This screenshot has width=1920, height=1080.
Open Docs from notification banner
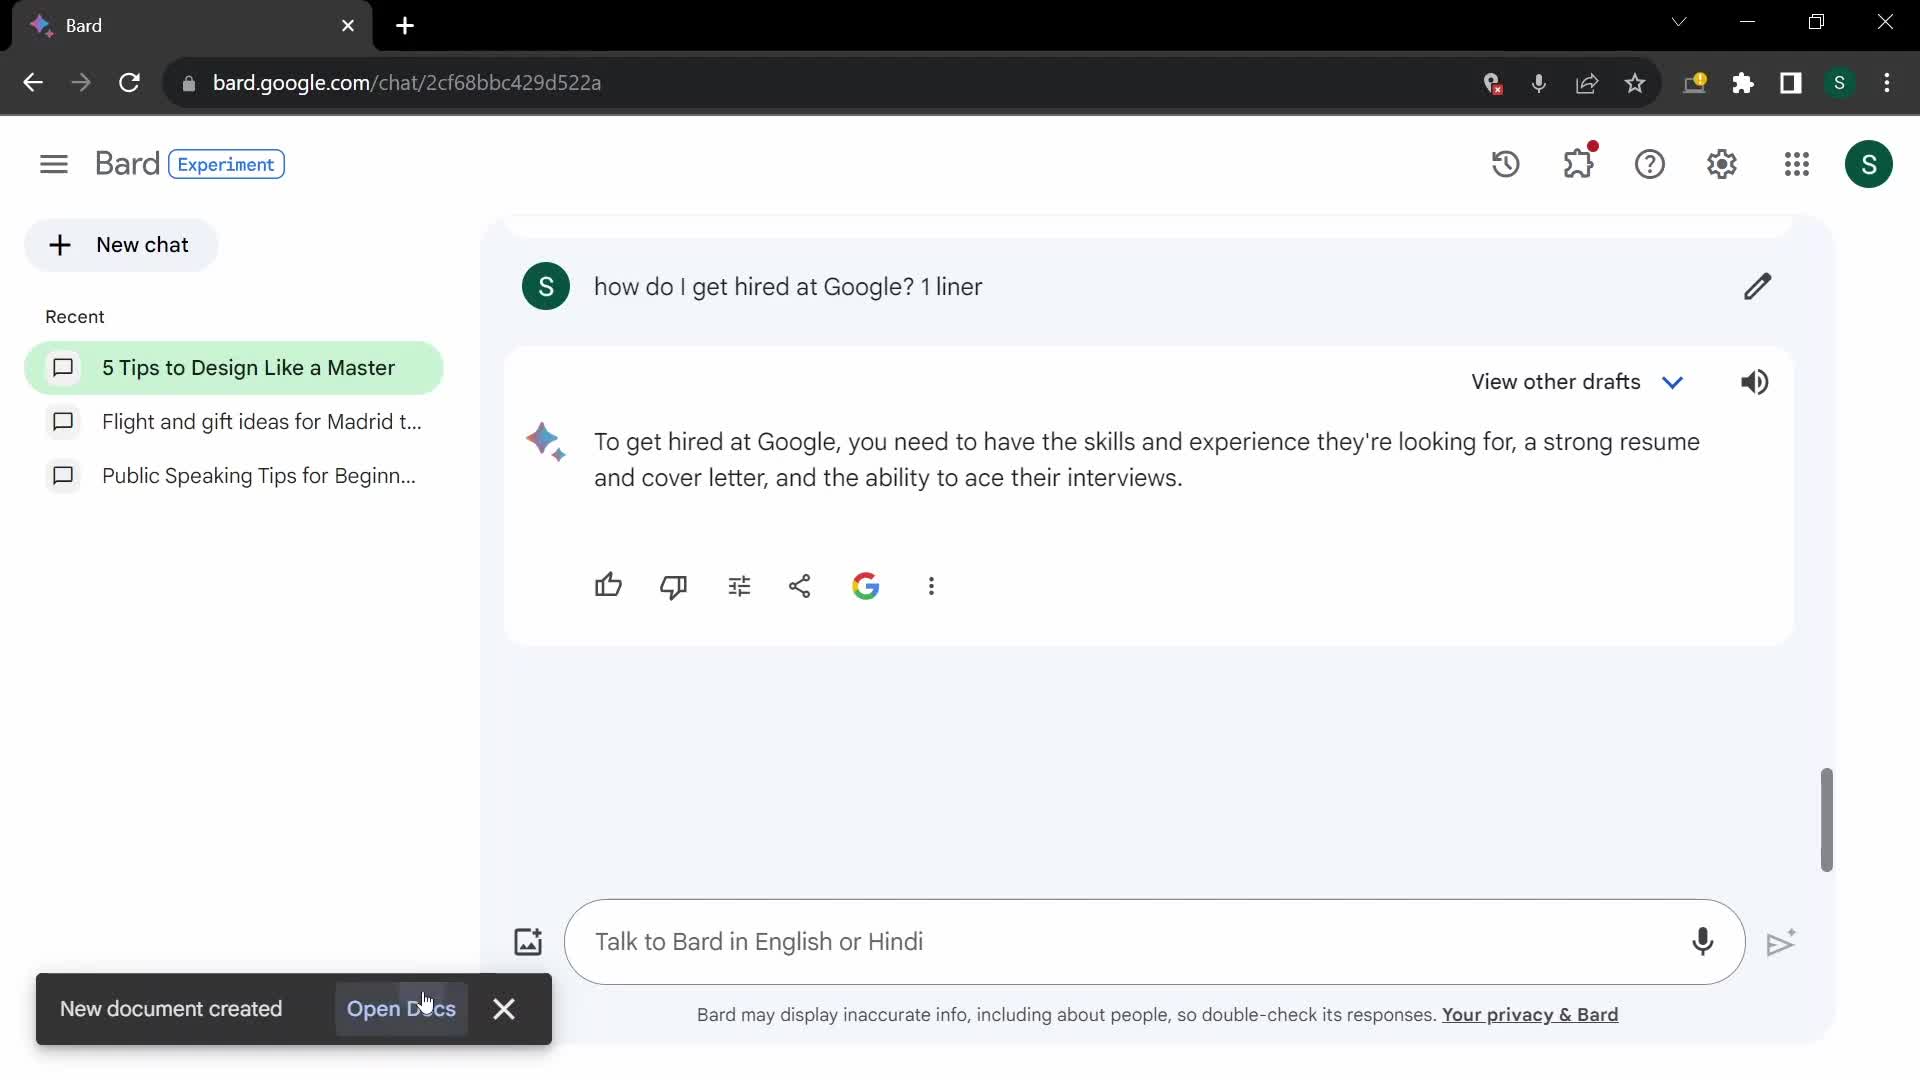coord(401,1007)
